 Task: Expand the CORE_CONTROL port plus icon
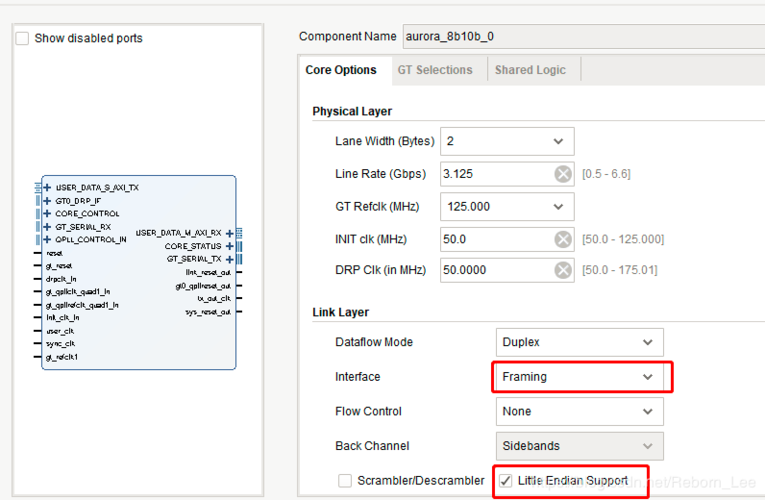tap(47, 213)
